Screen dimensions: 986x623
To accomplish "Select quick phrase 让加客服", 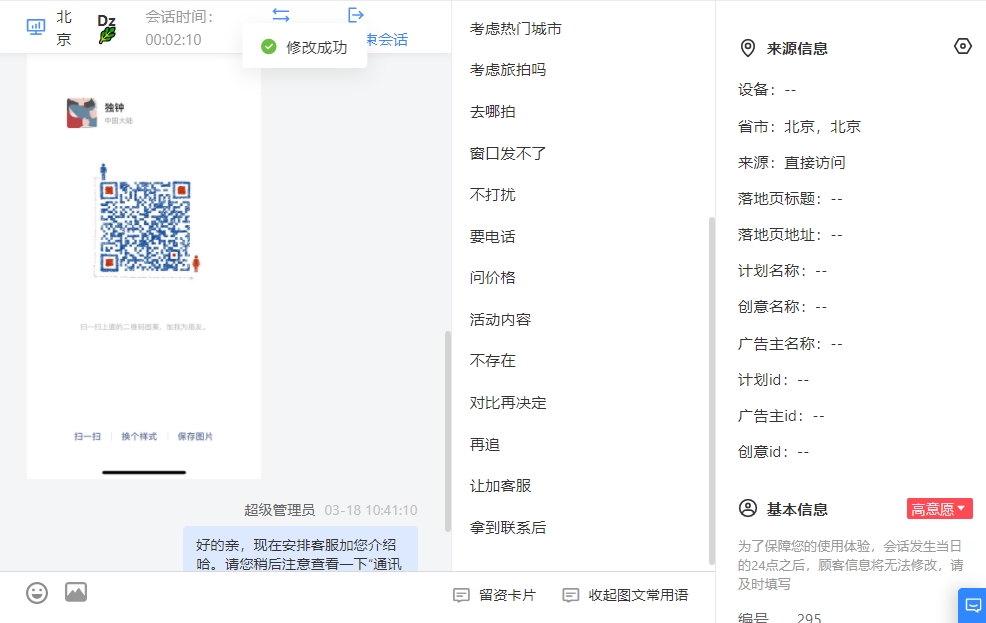I will pos(501,485).
